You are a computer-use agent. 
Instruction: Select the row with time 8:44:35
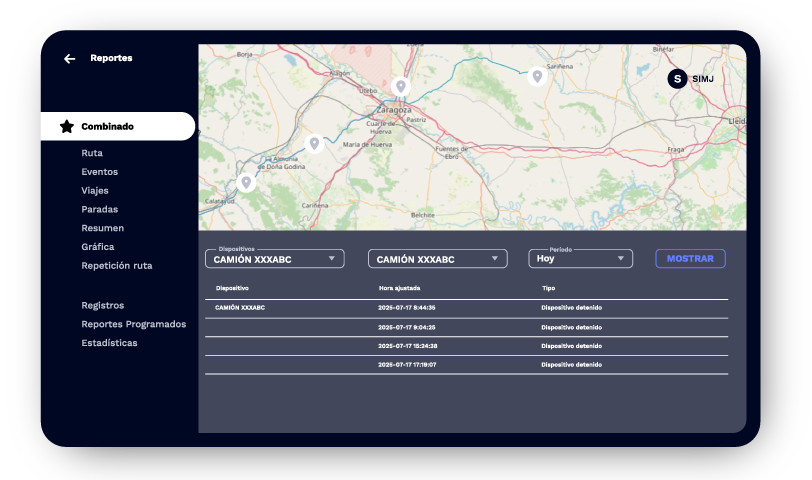tap(466, 308)
